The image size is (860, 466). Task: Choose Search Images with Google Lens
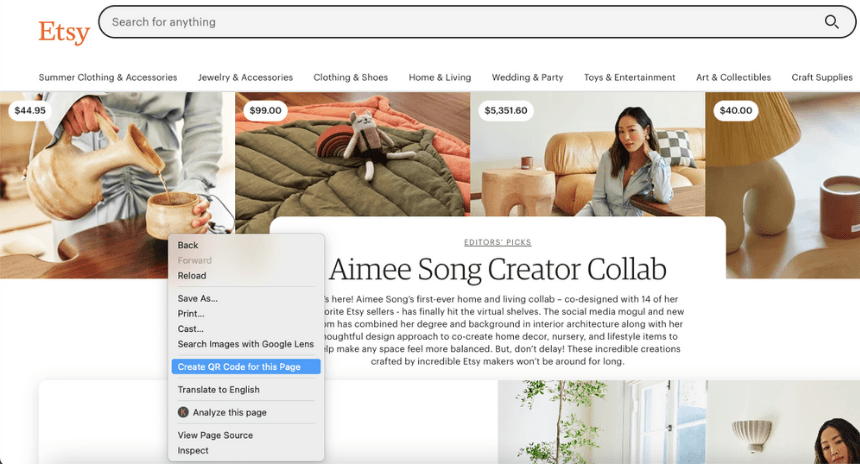246,344
